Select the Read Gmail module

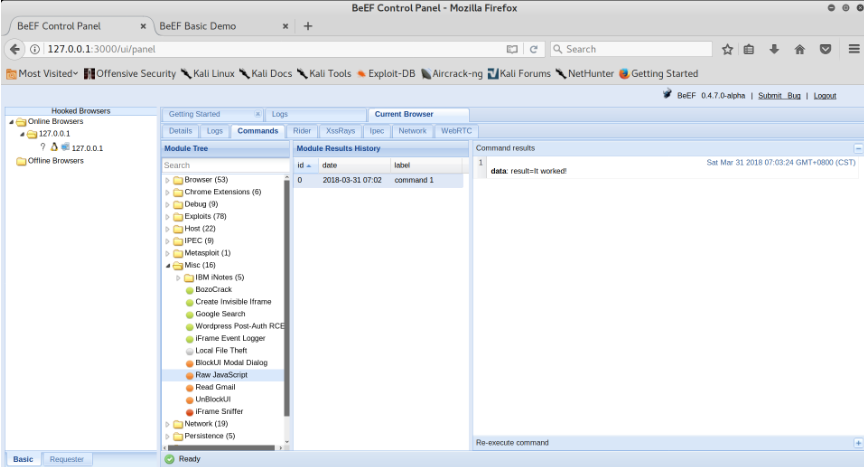click(215, 387)
